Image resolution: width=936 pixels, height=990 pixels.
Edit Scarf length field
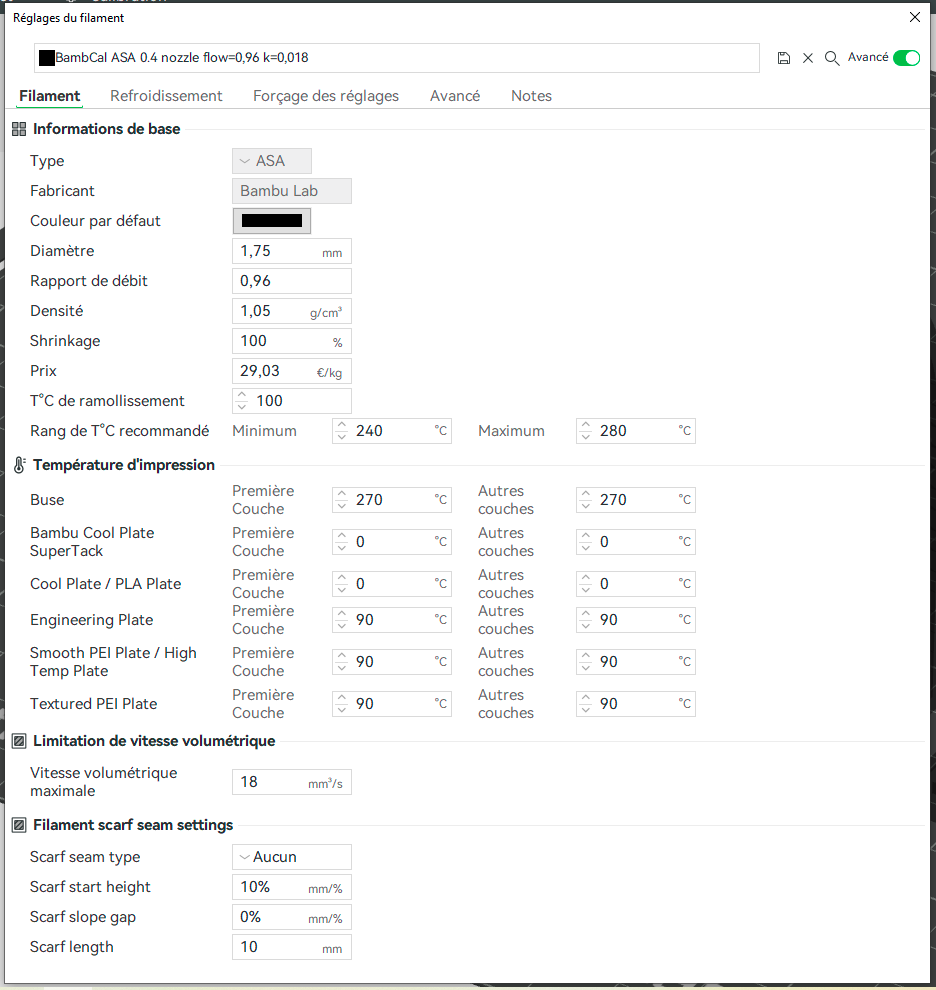[292, 947]
